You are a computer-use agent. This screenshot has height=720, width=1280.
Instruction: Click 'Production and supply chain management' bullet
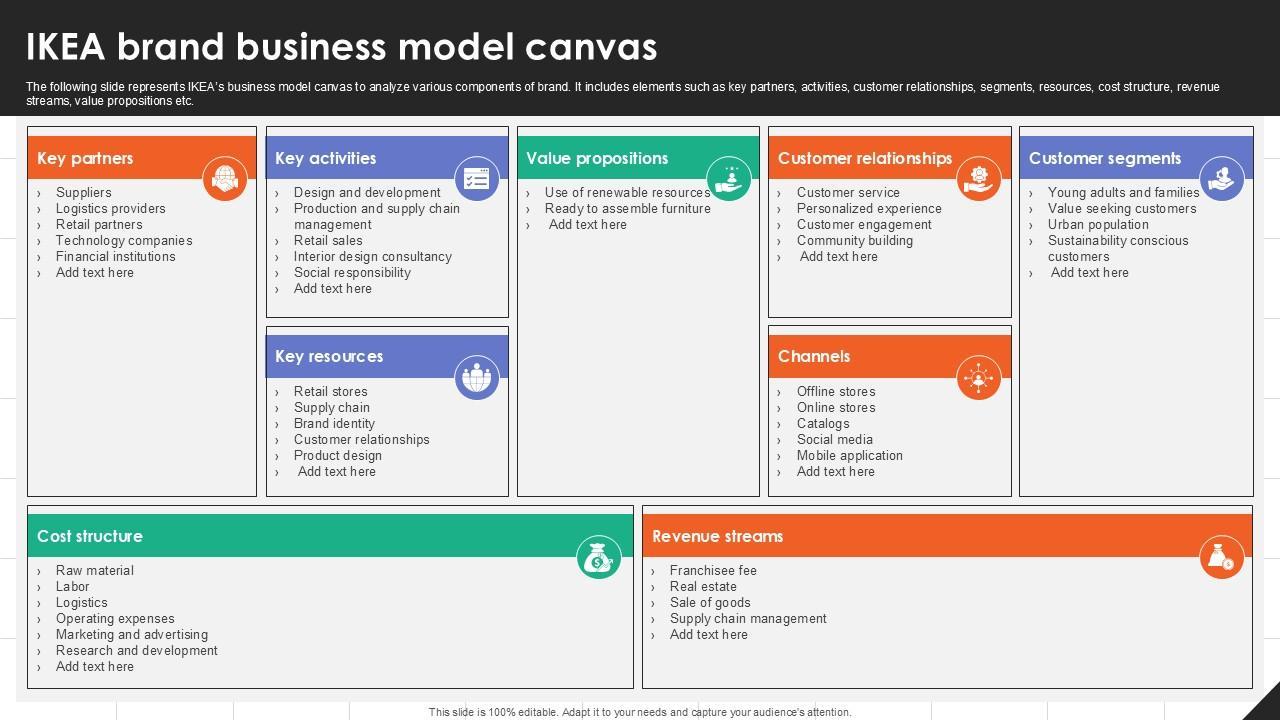click(x=377, y=216)
